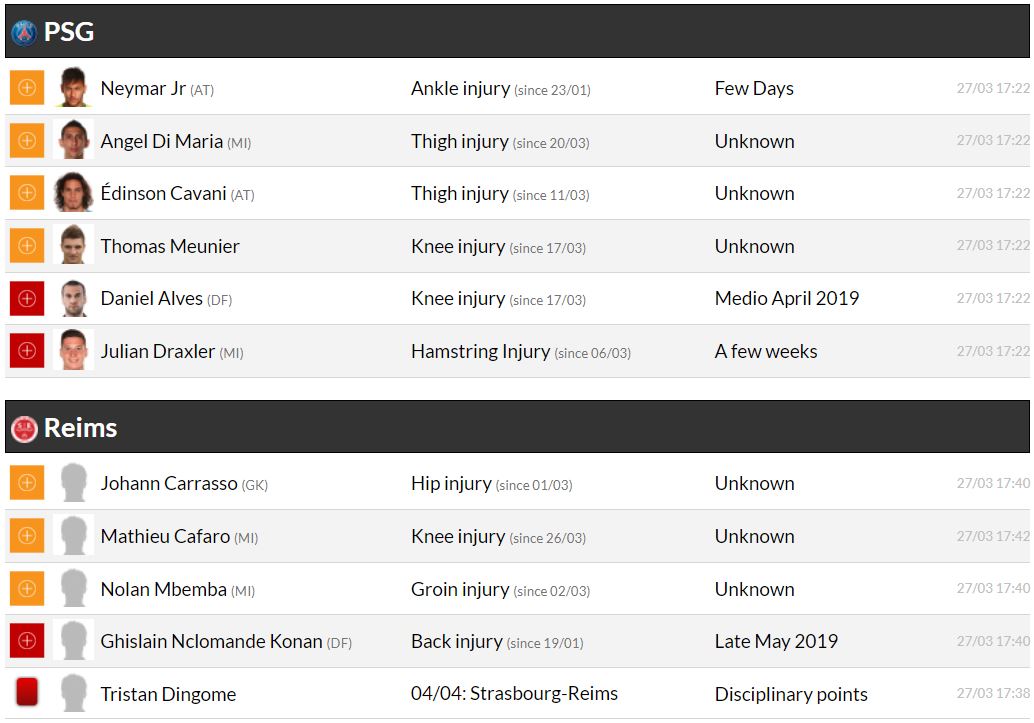Click red injury icon beside Ghislain Nclomande Konan
The image size is (1034, 723).
[27, 641]
